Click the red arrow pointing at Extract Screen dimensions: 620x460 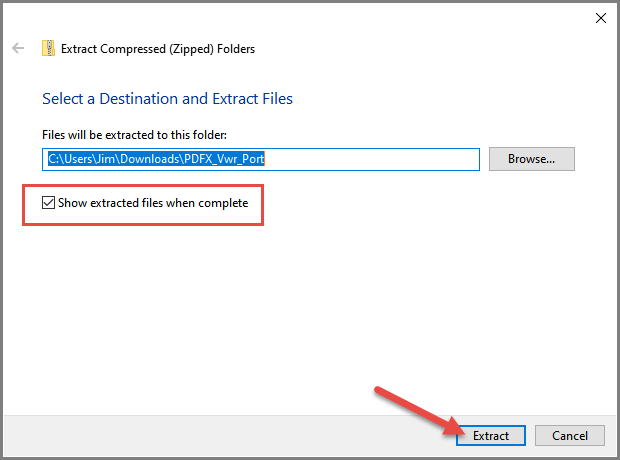click(419, 411)
